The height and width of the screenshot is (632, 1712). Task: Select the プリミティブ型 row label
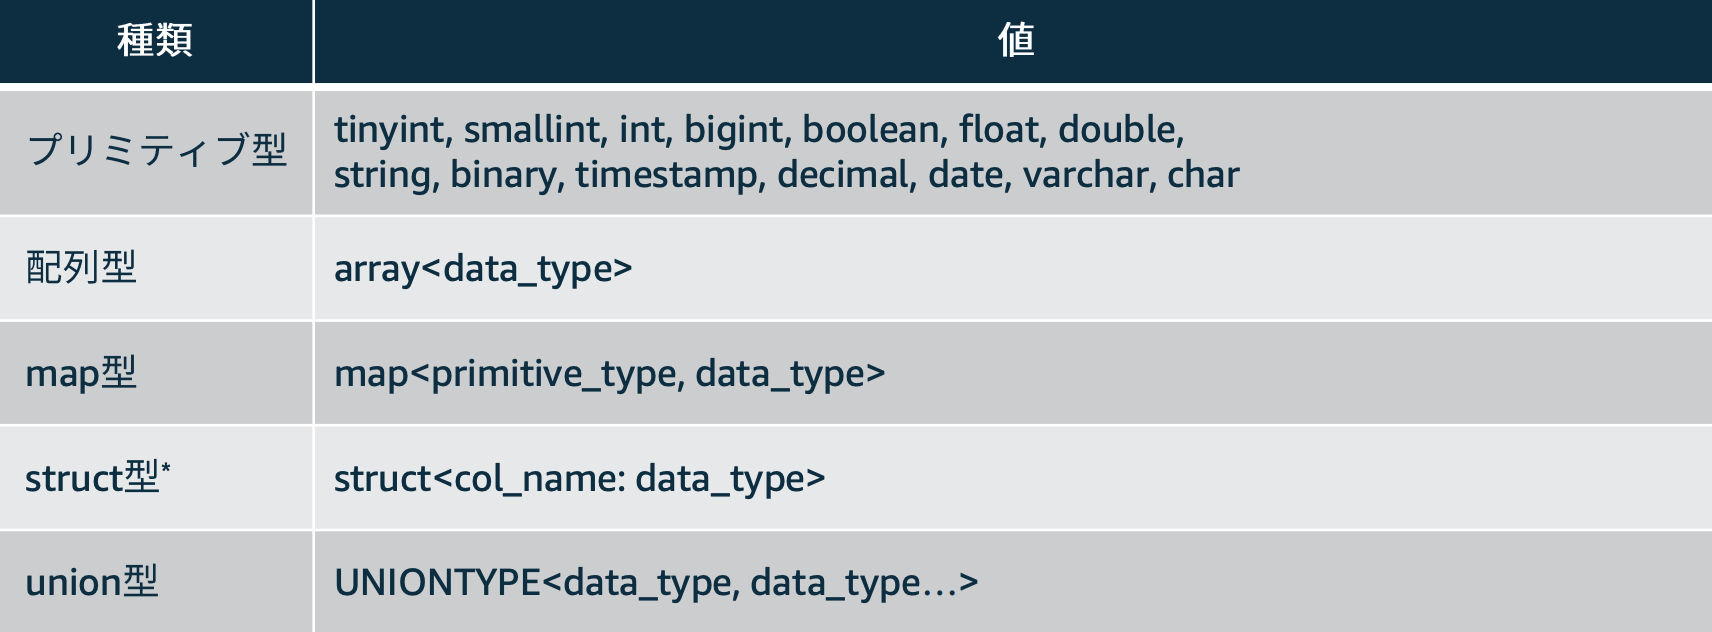(x=157, y=150)
